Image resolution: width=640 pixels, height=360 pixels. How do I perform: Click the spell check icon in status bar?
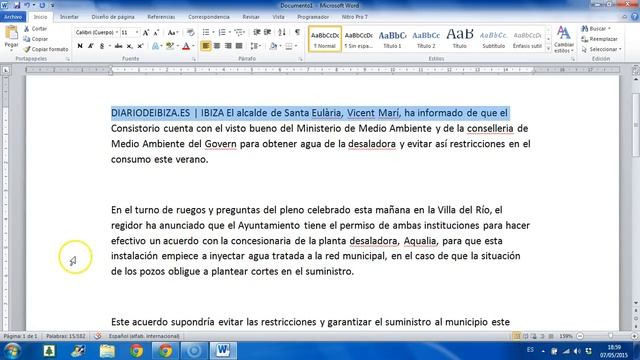[98, 336]
